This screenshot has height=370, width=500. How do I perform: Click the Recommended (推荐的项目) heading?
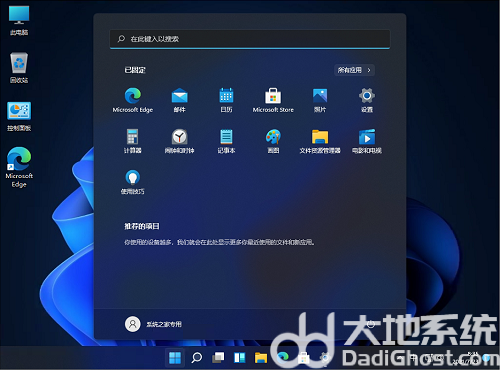[142, 226]
